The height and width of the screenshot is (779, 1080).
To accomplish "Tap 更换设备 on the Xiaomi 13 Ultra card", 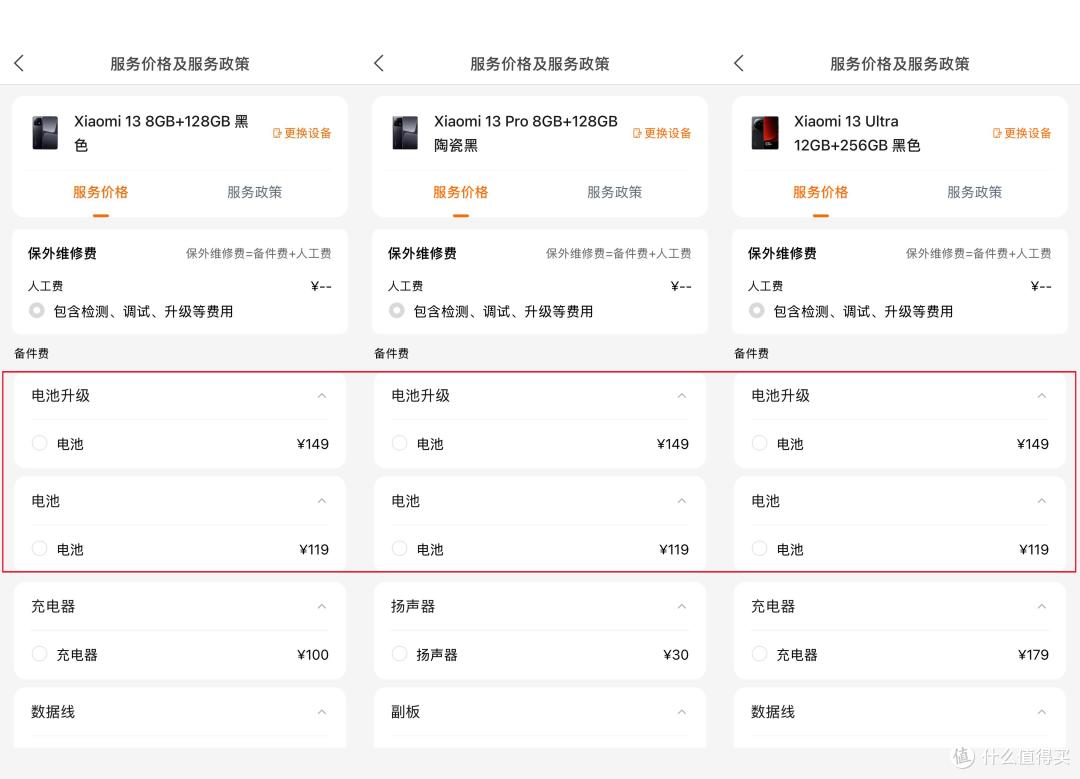I will point(1021,133).
